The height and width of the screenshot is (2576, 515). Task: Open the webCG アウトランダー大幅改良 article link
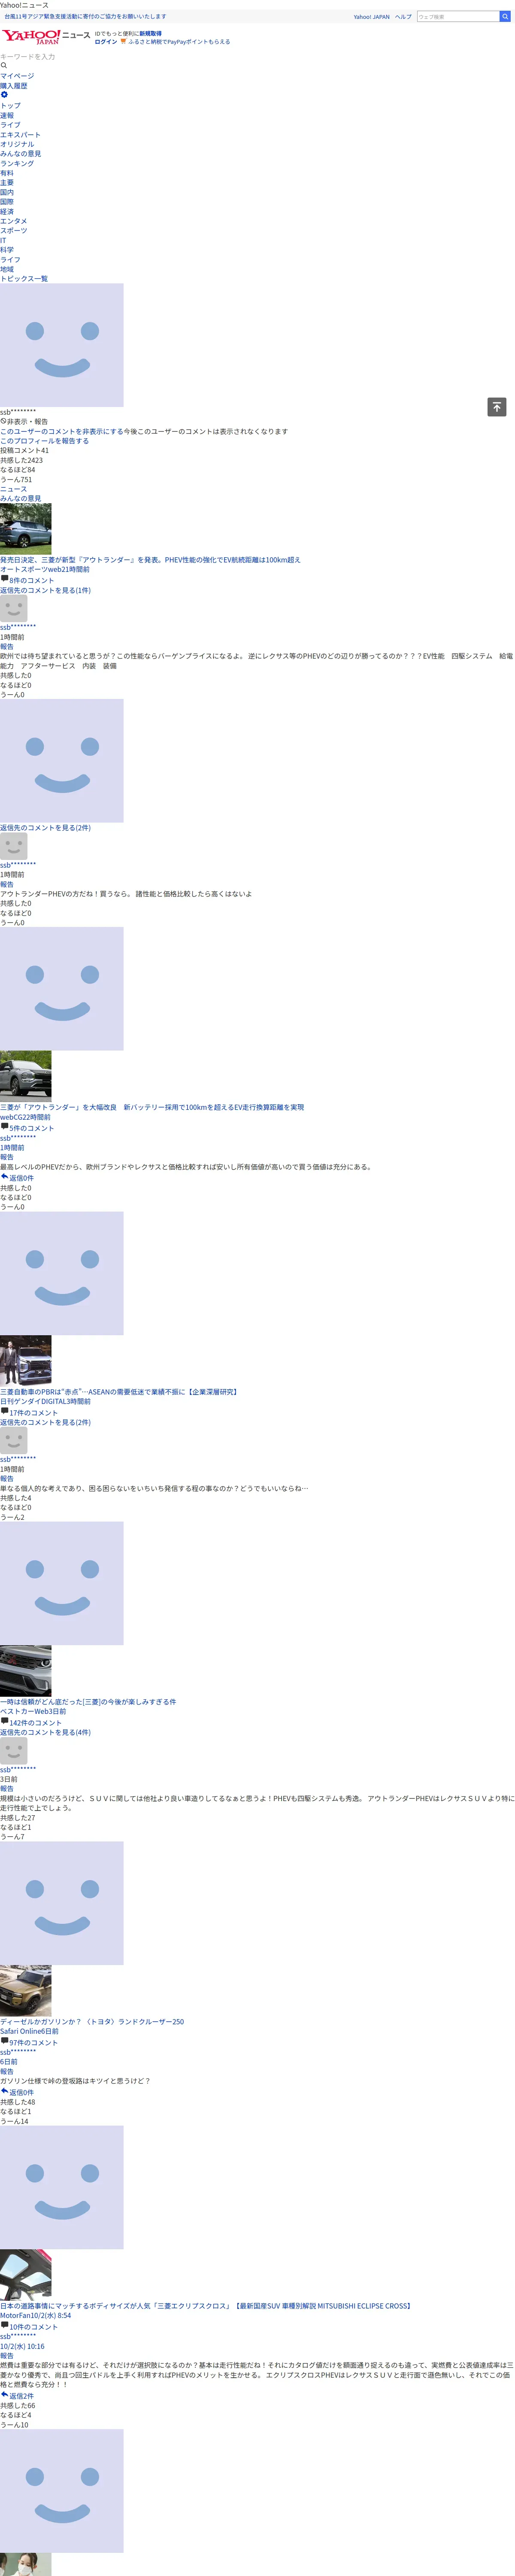point(152,1107)
